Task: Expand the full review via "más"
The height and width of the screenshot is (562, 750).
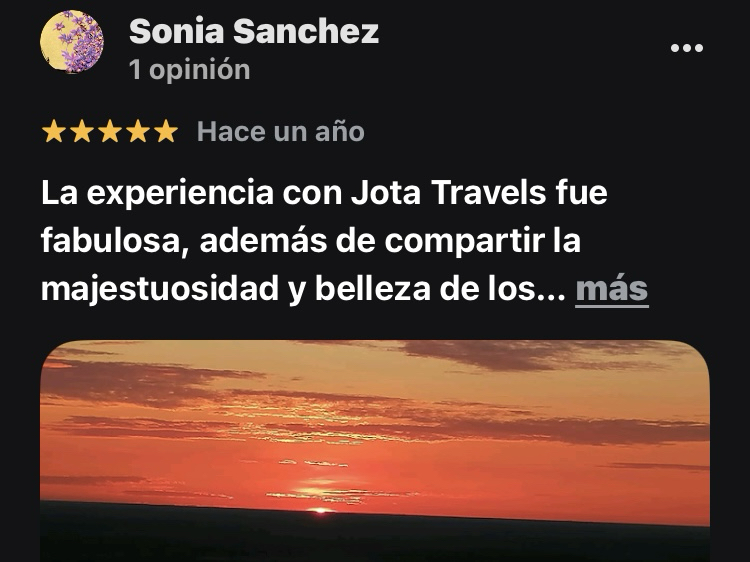Action: pyautogui.click(x=612, y=290)
